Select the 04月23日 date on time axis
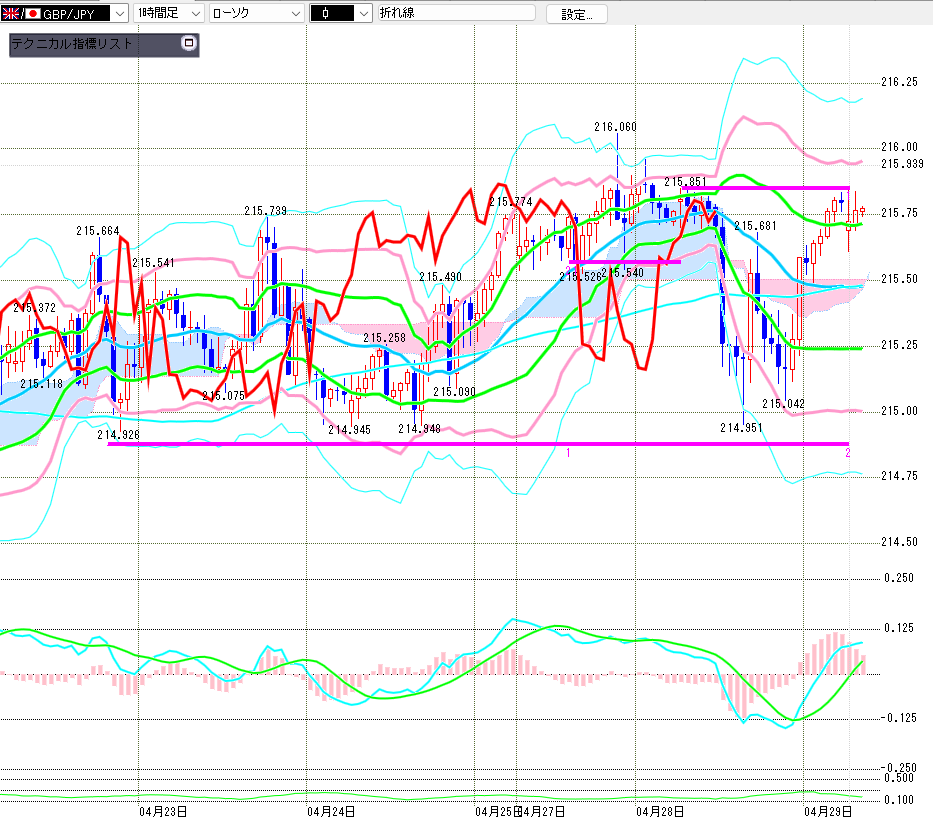 click(x=163, y=810)
